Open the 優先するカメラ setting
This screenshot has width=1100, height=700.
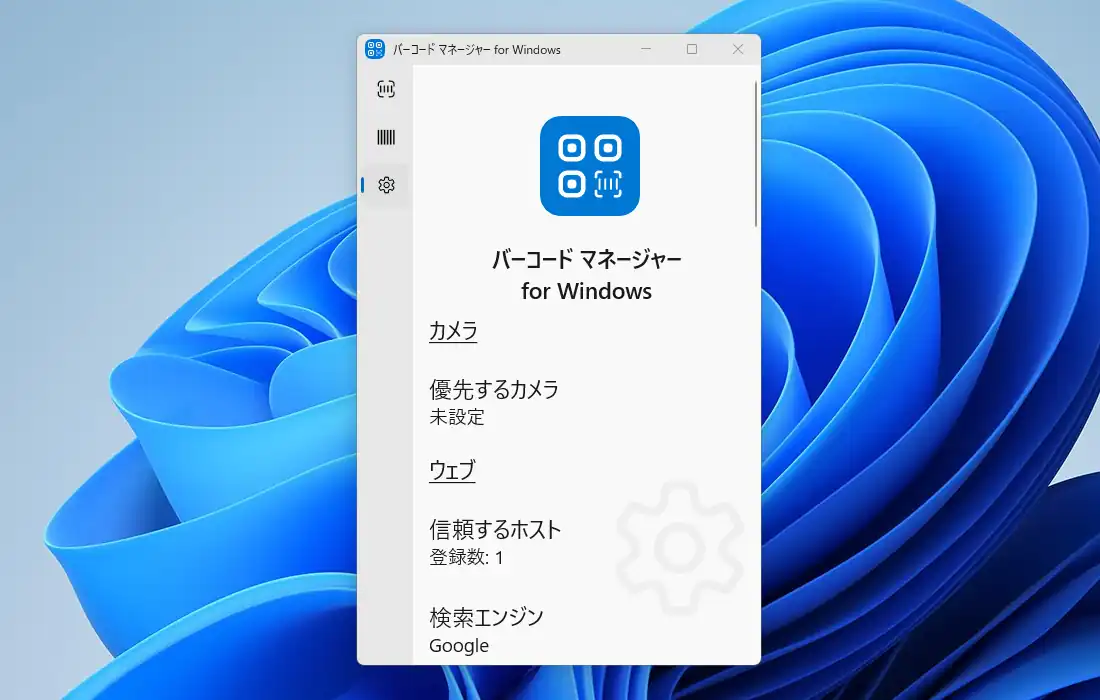pyautogui.click(x=493, y=389)
